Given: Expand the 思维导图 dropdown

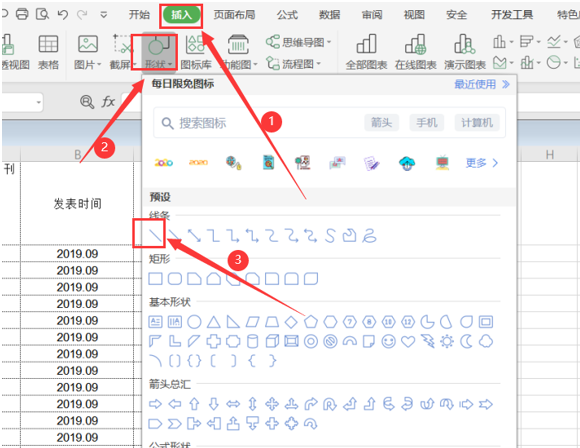Looking at the screenshot, I should coord(298,42).
